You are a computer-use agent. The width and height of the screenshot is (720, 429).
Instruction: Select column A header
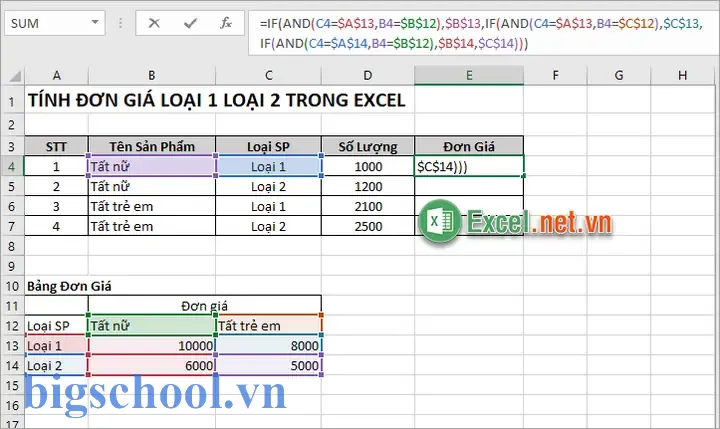tap(56, 75)
